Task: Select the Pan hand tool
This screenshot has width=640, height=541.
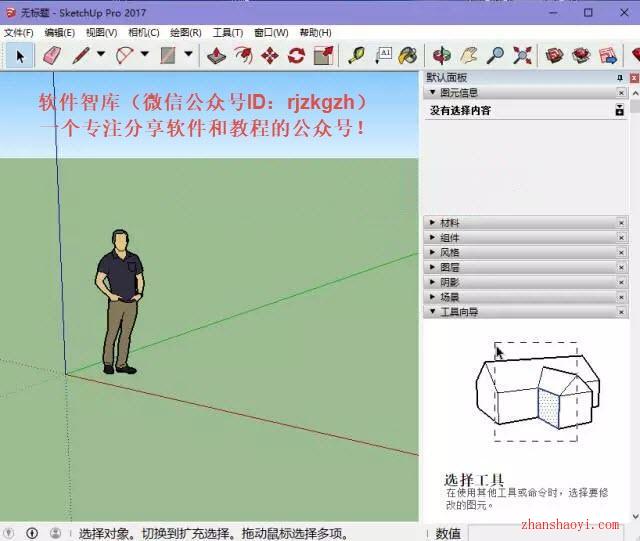Action: tap(469, 56)
